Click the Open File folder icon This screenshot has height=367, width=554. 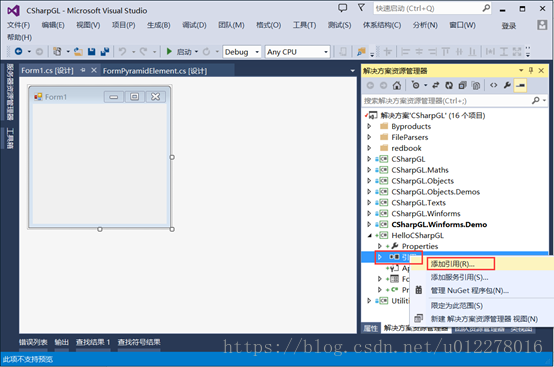(x=78, y=52)
